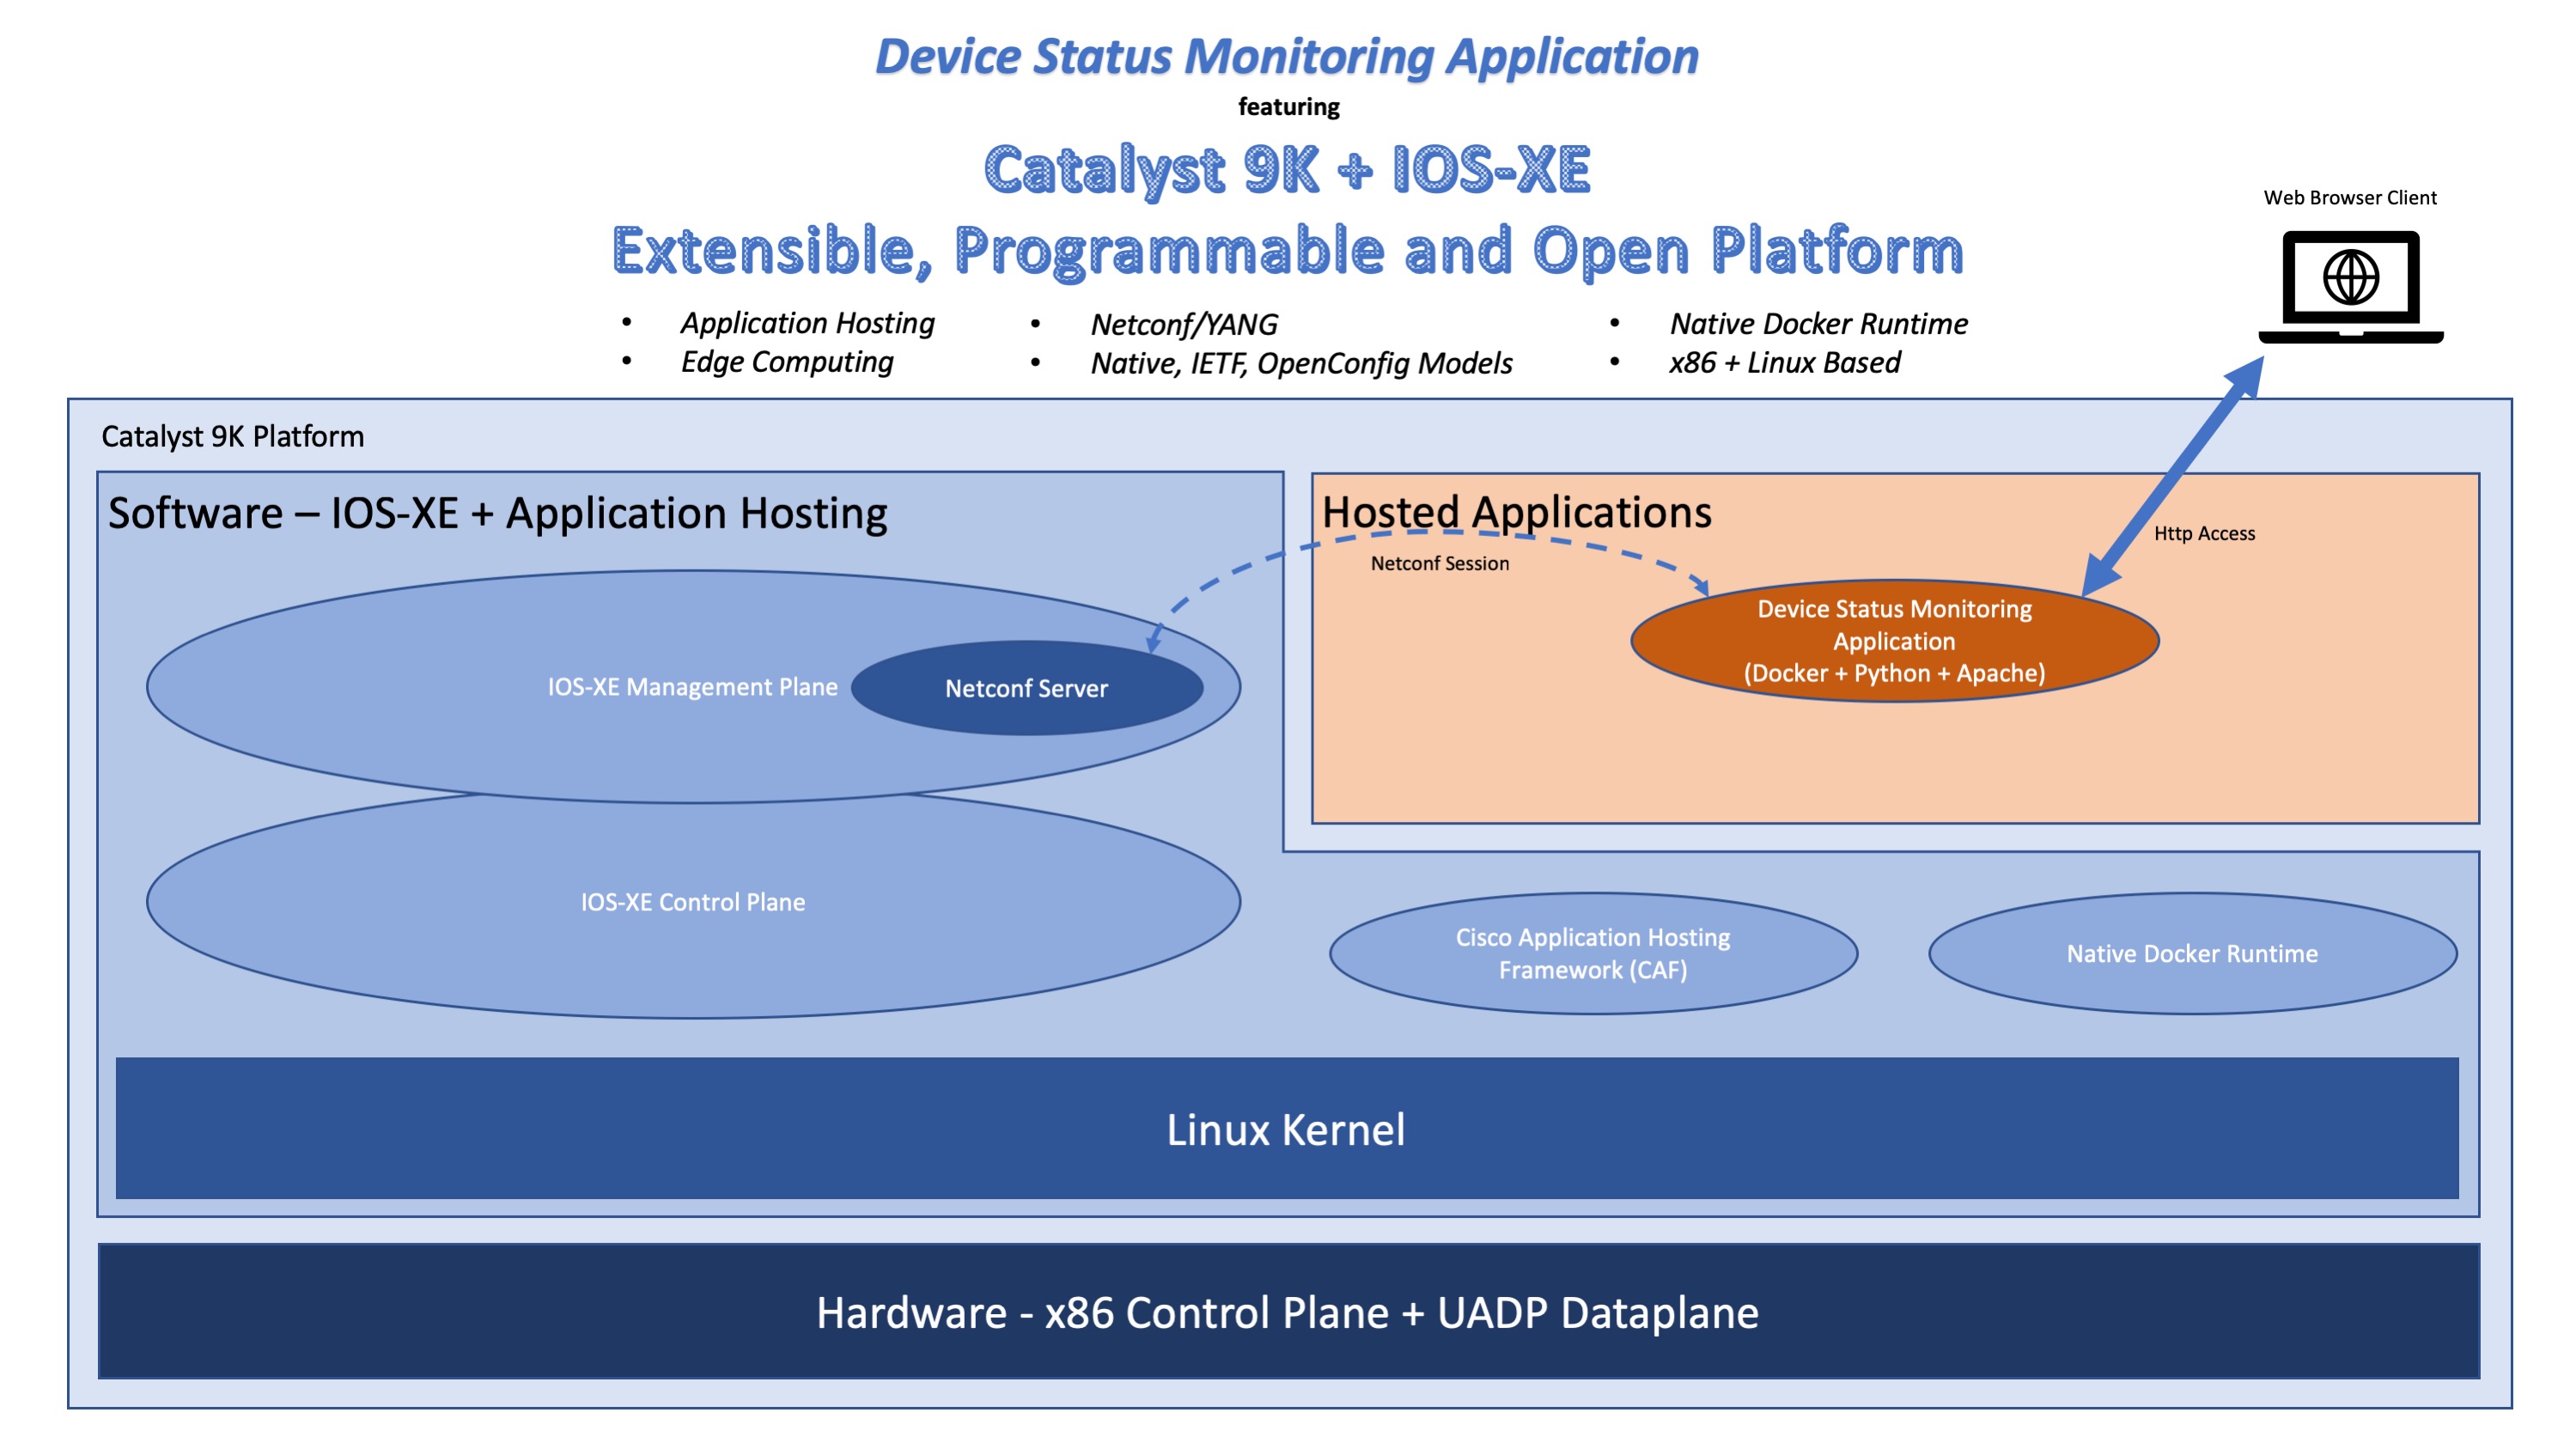The height and width of the screenshot is (1449, 2576).
Task: Click the orange Device Status Monitoring Application ellipse
Action: tap(1894, 641)
